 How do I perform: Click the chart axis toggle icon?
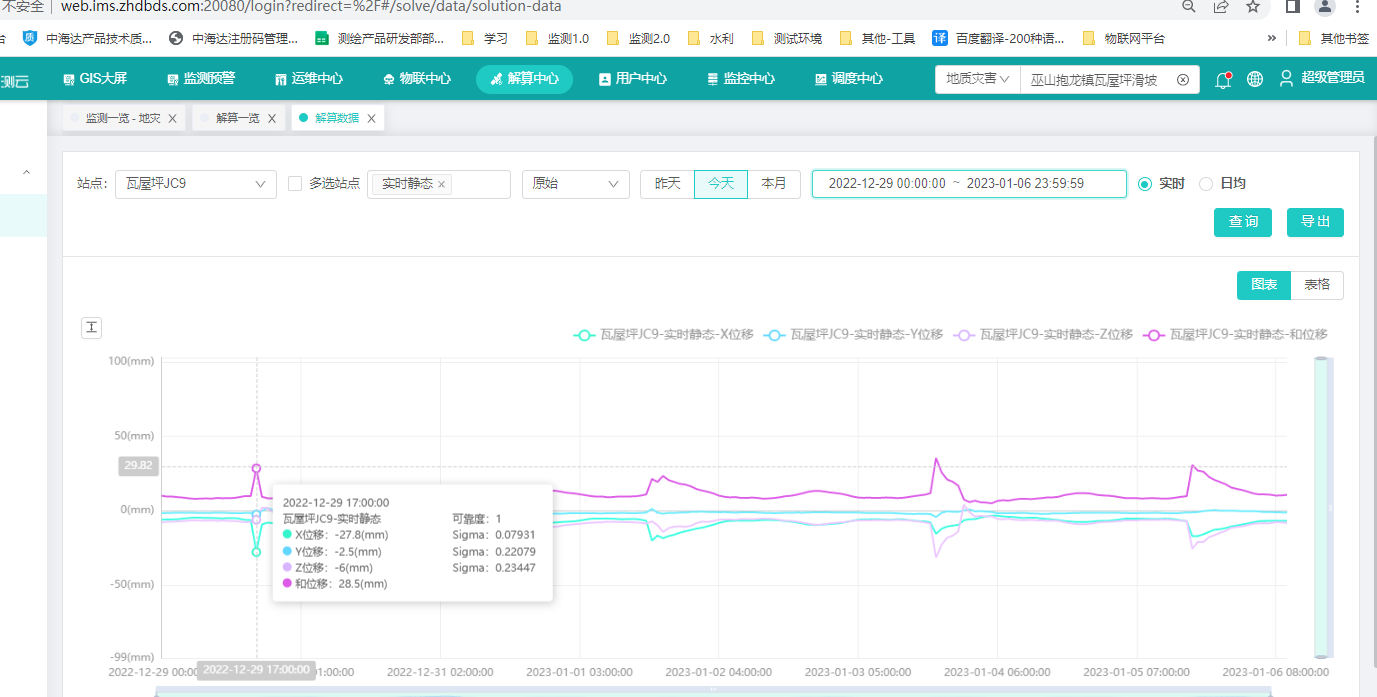(91, 328)
